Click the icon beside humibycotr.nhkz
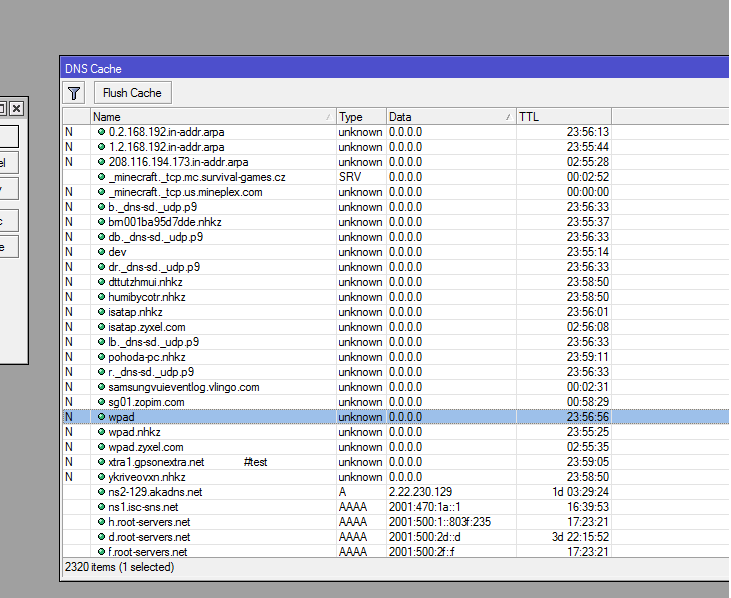Viewport: 731px width, 598px height. click(101, 297)
